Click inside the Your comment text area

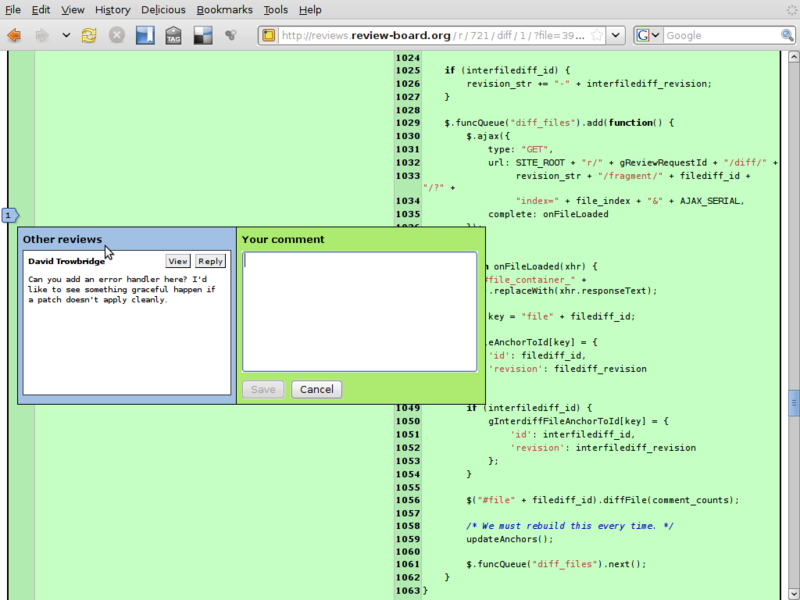tap(360, 312)
